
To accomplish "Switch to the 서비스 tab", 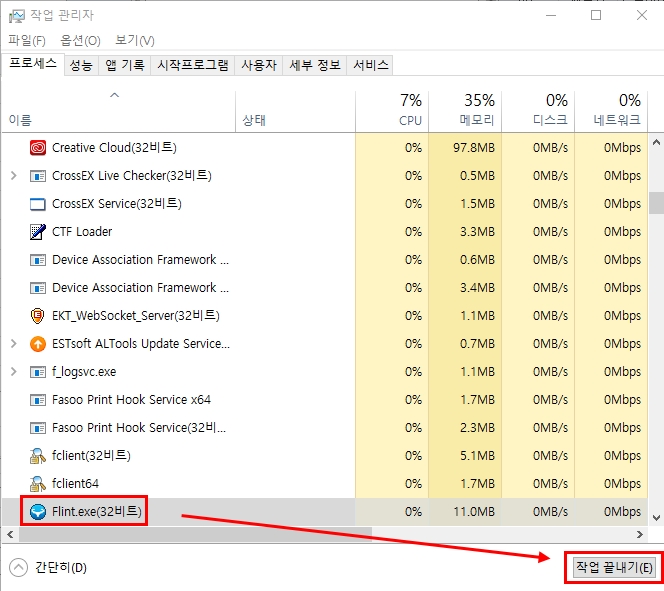I will tap(370, 65).
